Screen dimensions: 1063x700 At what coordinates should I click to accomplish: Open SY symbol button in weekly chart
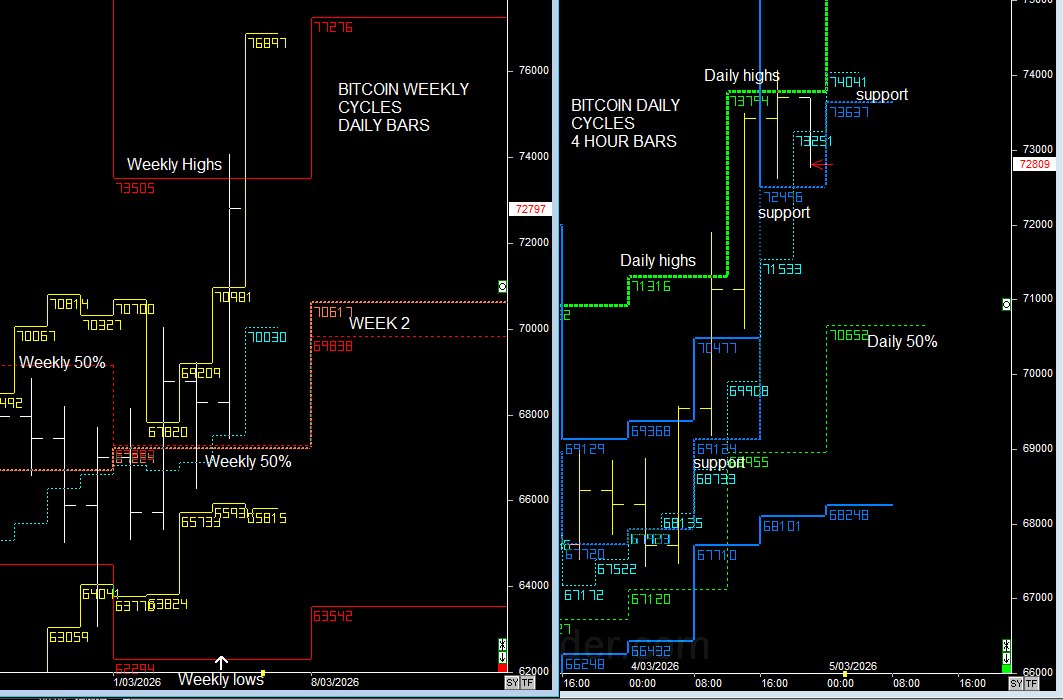point(513,682)
